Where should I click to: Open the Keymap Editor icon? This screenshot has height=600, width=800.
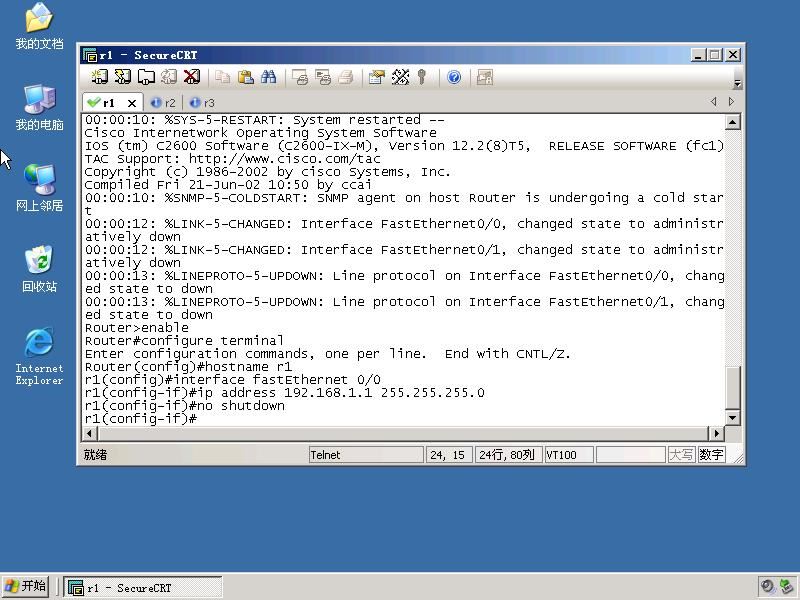[401, 77]
